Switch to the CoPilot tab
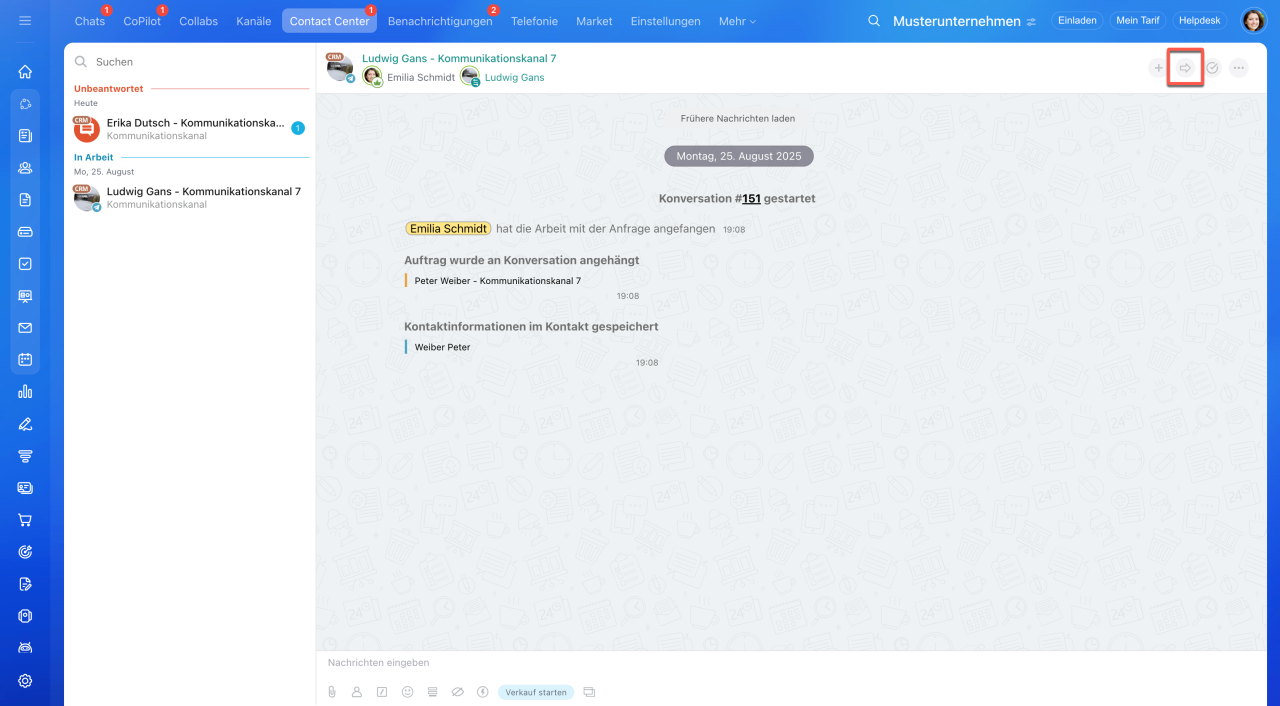 (142, 21)
